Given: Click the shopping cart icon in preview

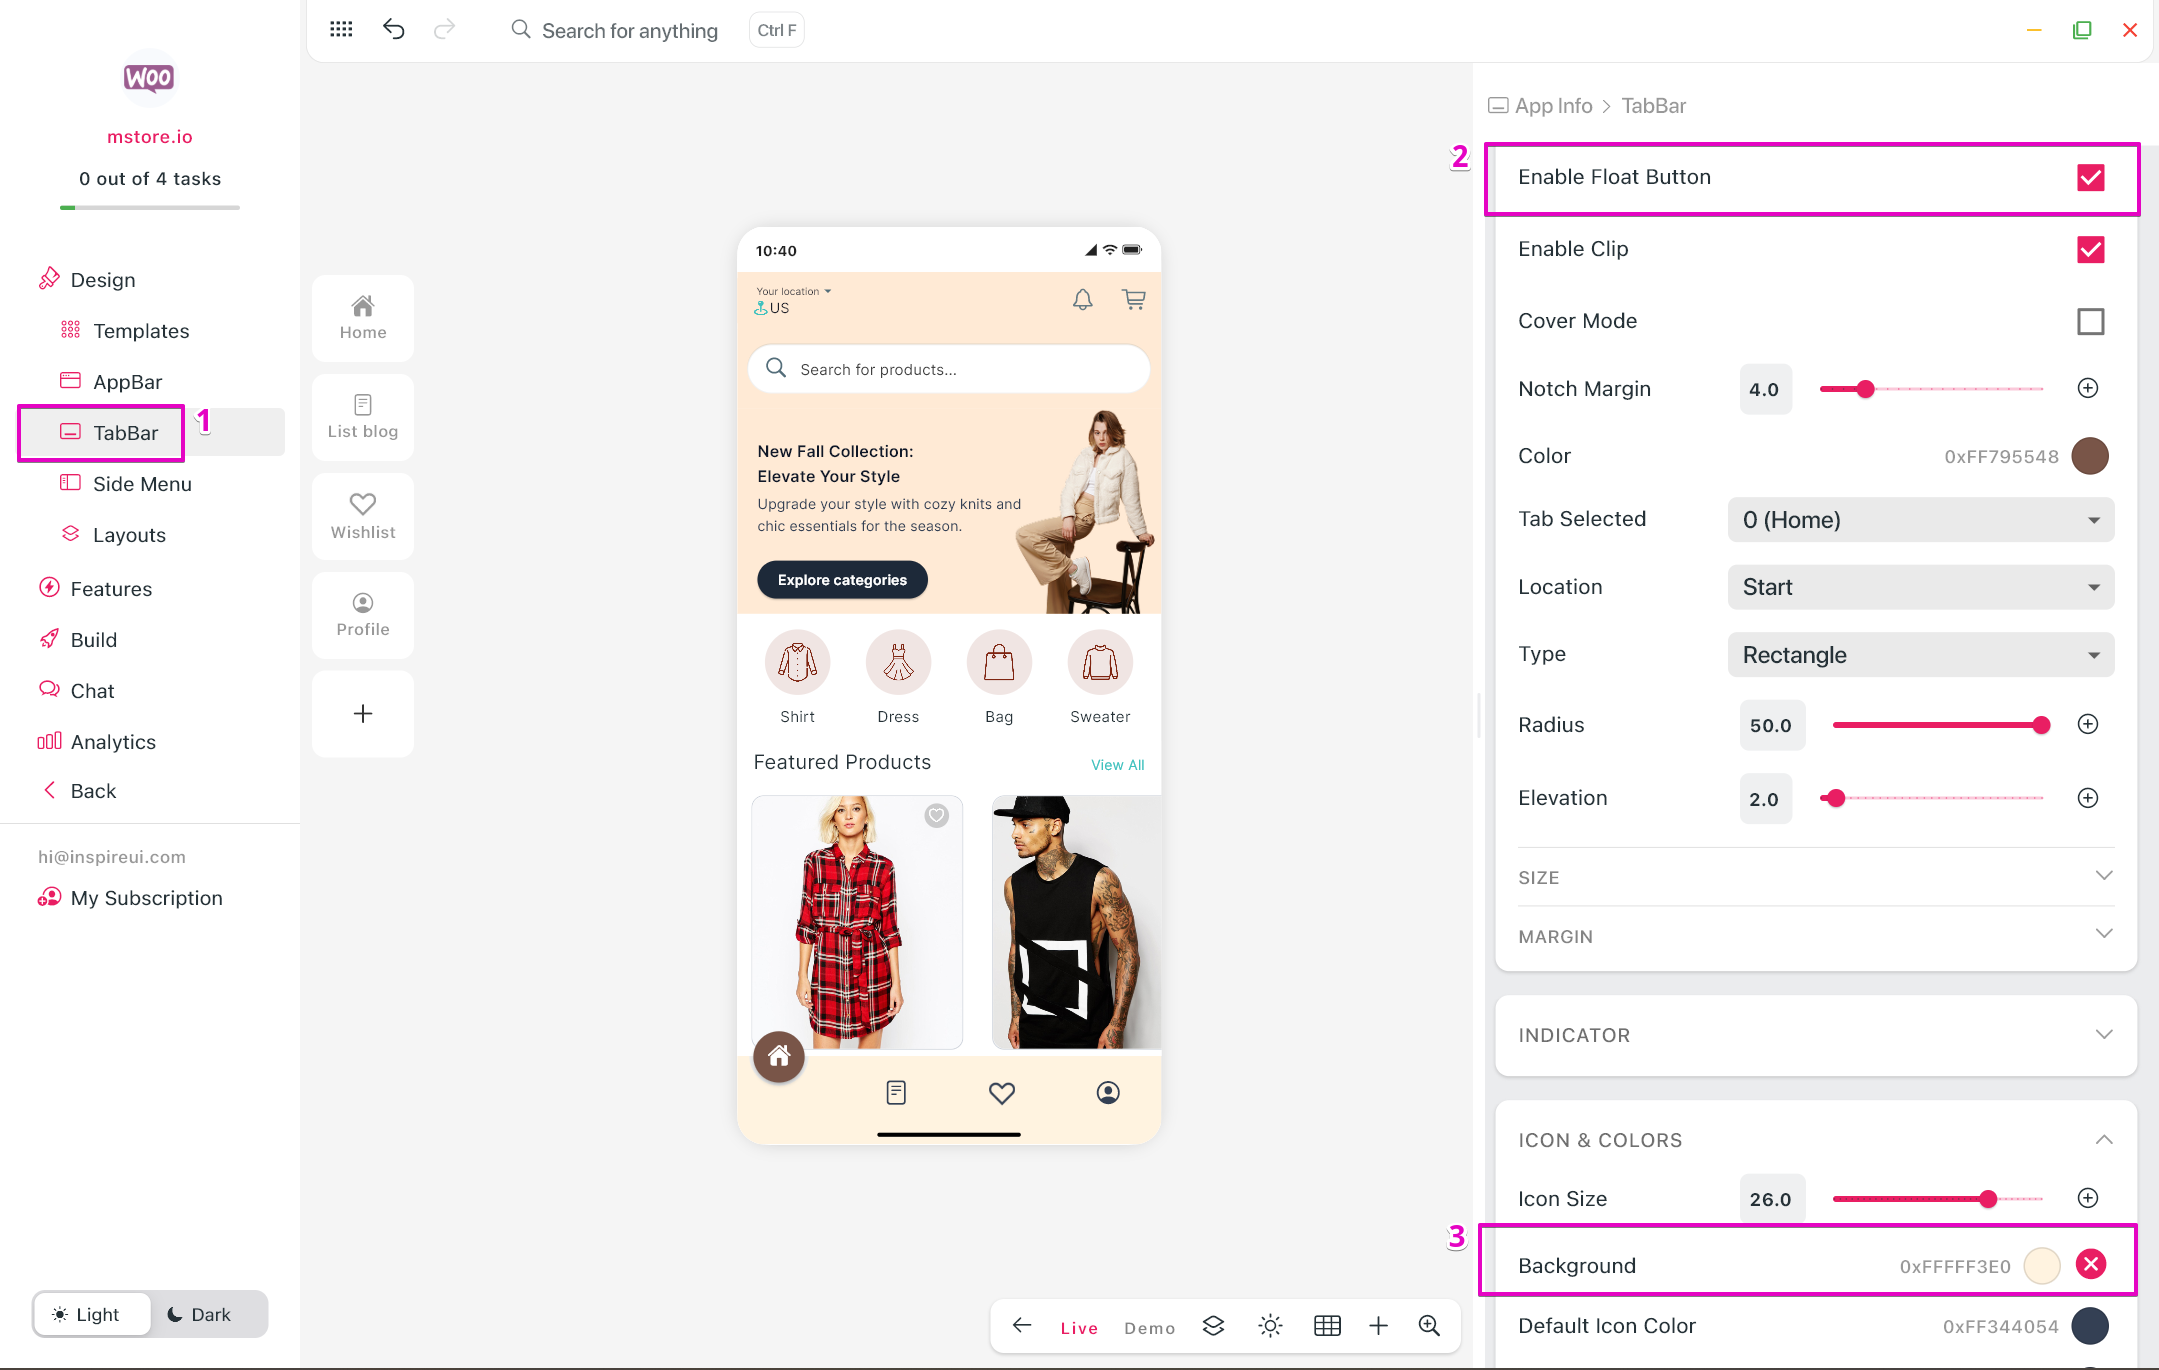Looking at the screenshot, I should (1133, 299).
